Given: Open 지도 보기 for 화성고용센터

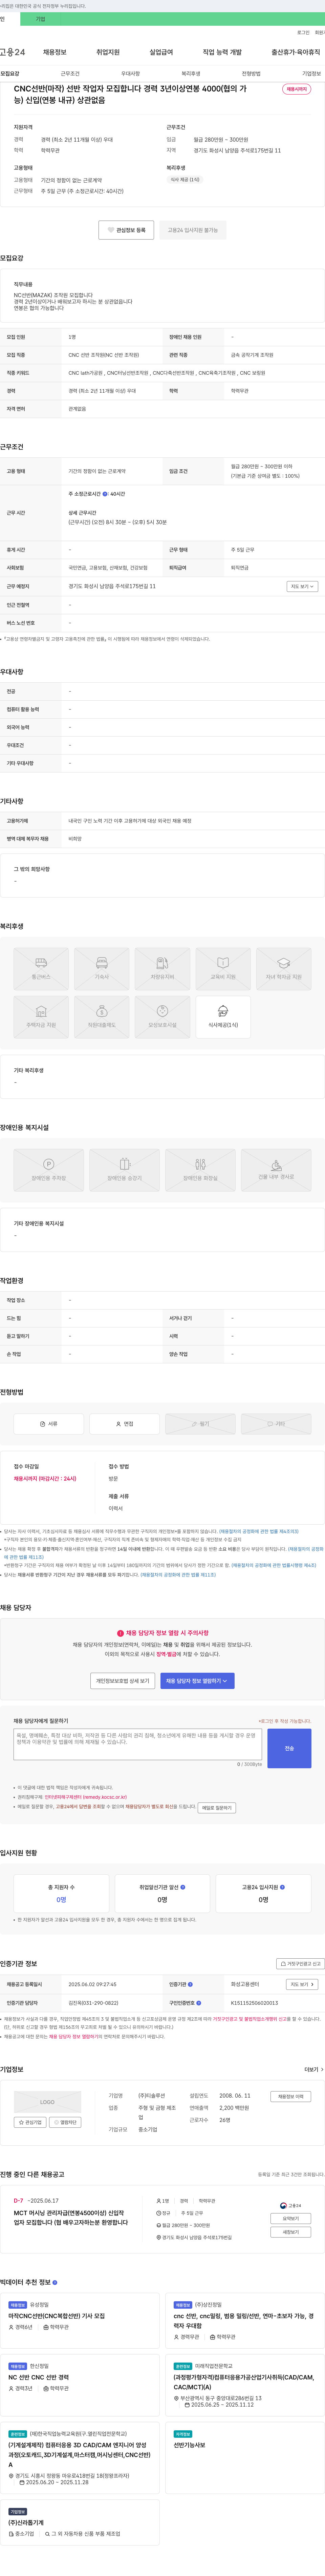Looking at the screenshot, I should click(302, 1984).
